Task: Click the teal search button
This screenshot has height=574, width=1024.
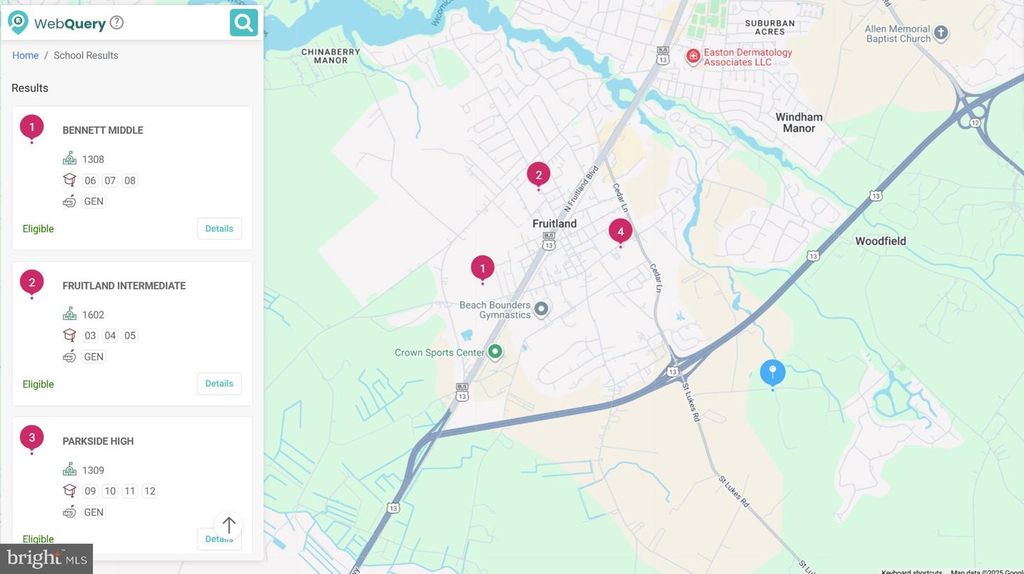Action: coord(244,23)
